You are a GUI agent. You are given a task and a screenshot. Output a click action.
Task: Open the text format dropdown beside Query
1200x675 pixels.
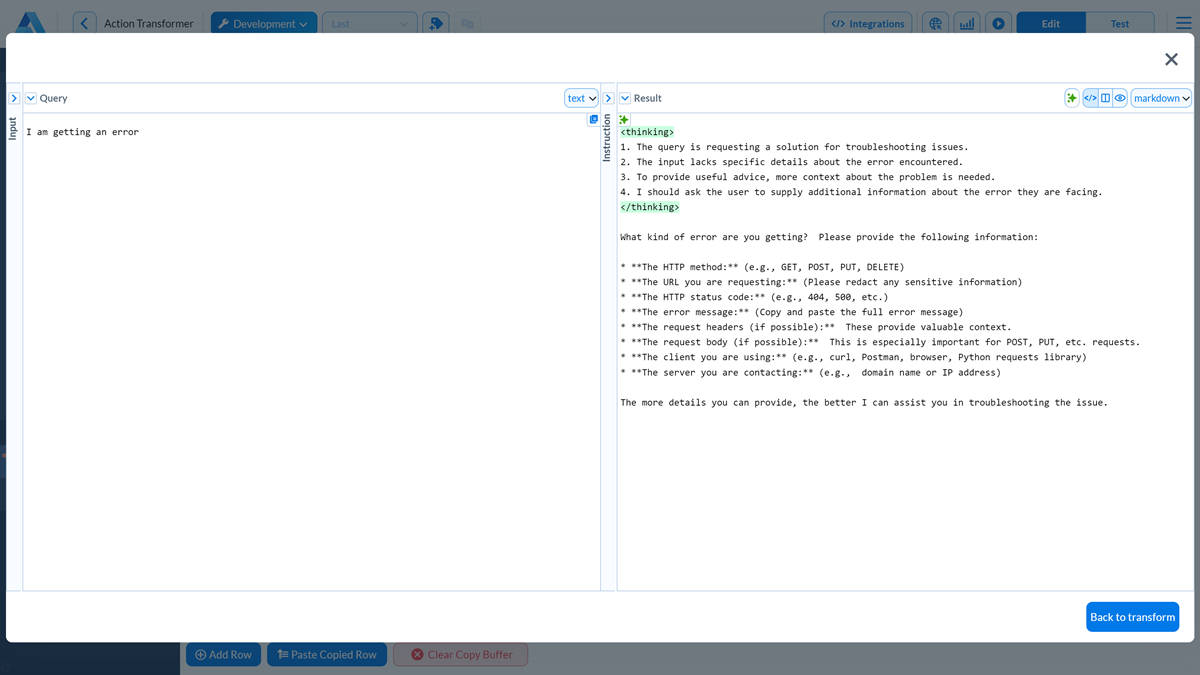581,97
